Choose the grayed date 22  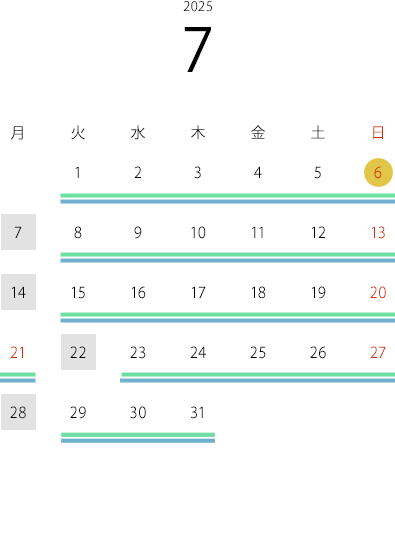pos(78,352)
